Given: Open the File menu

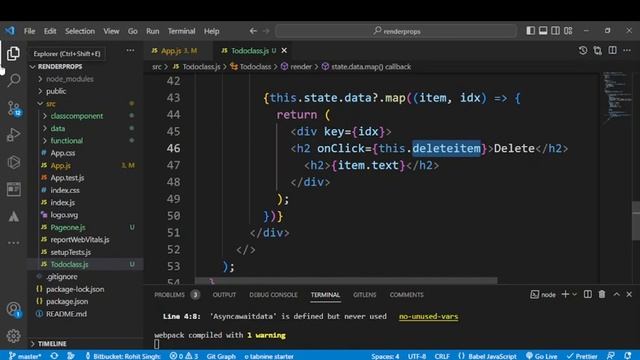Looking at the screenshot, I should tap(29, 31).
